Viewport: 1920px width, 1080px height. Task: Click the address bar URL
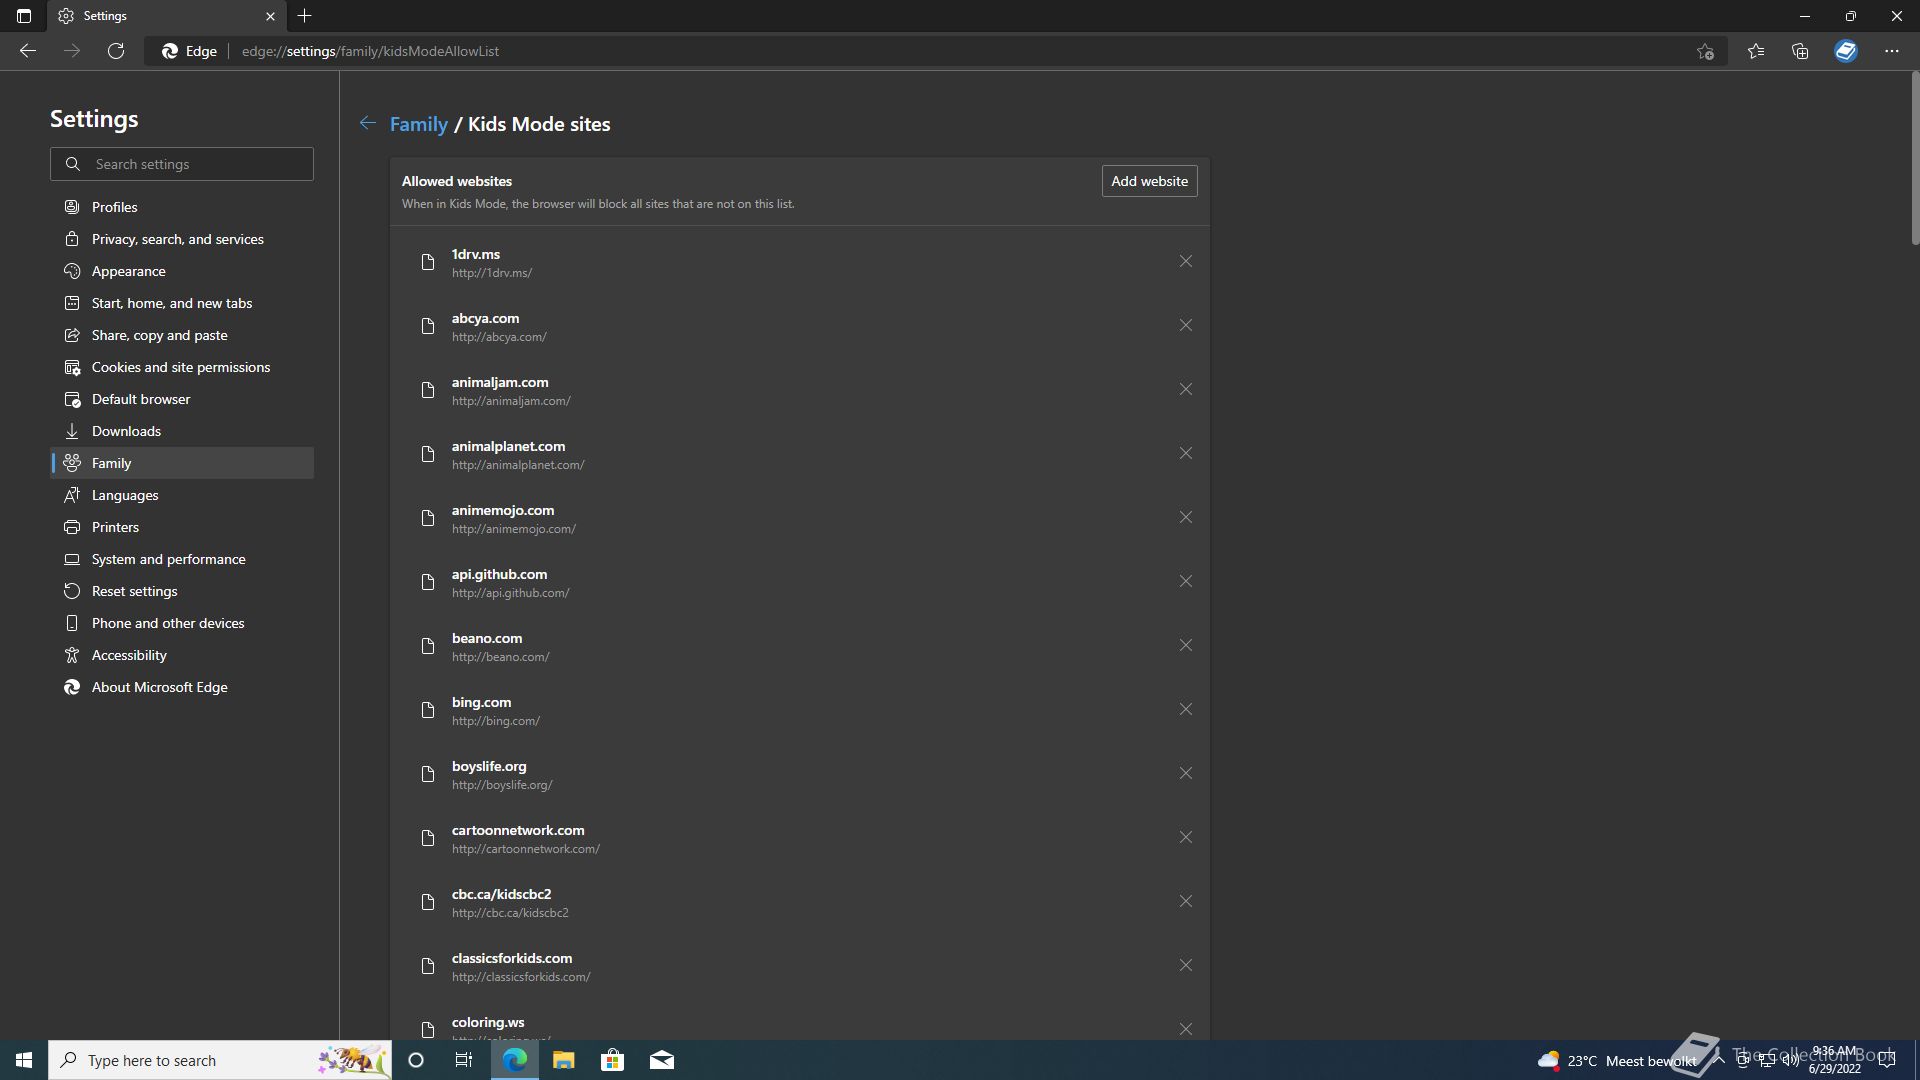370,51
